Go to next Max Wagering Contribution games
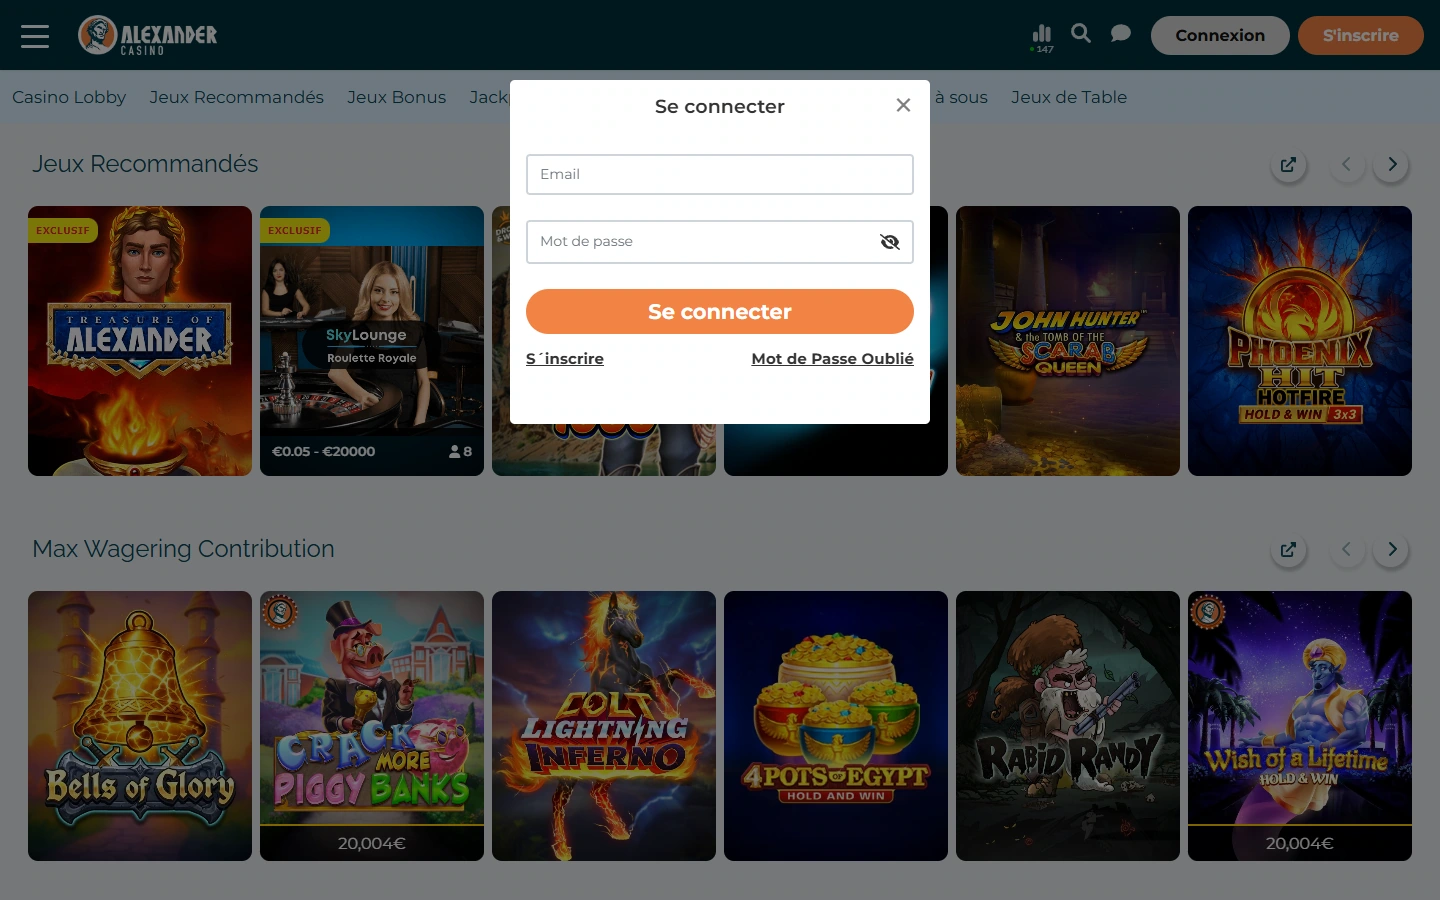1440x900 pixels. (1392, 550)
